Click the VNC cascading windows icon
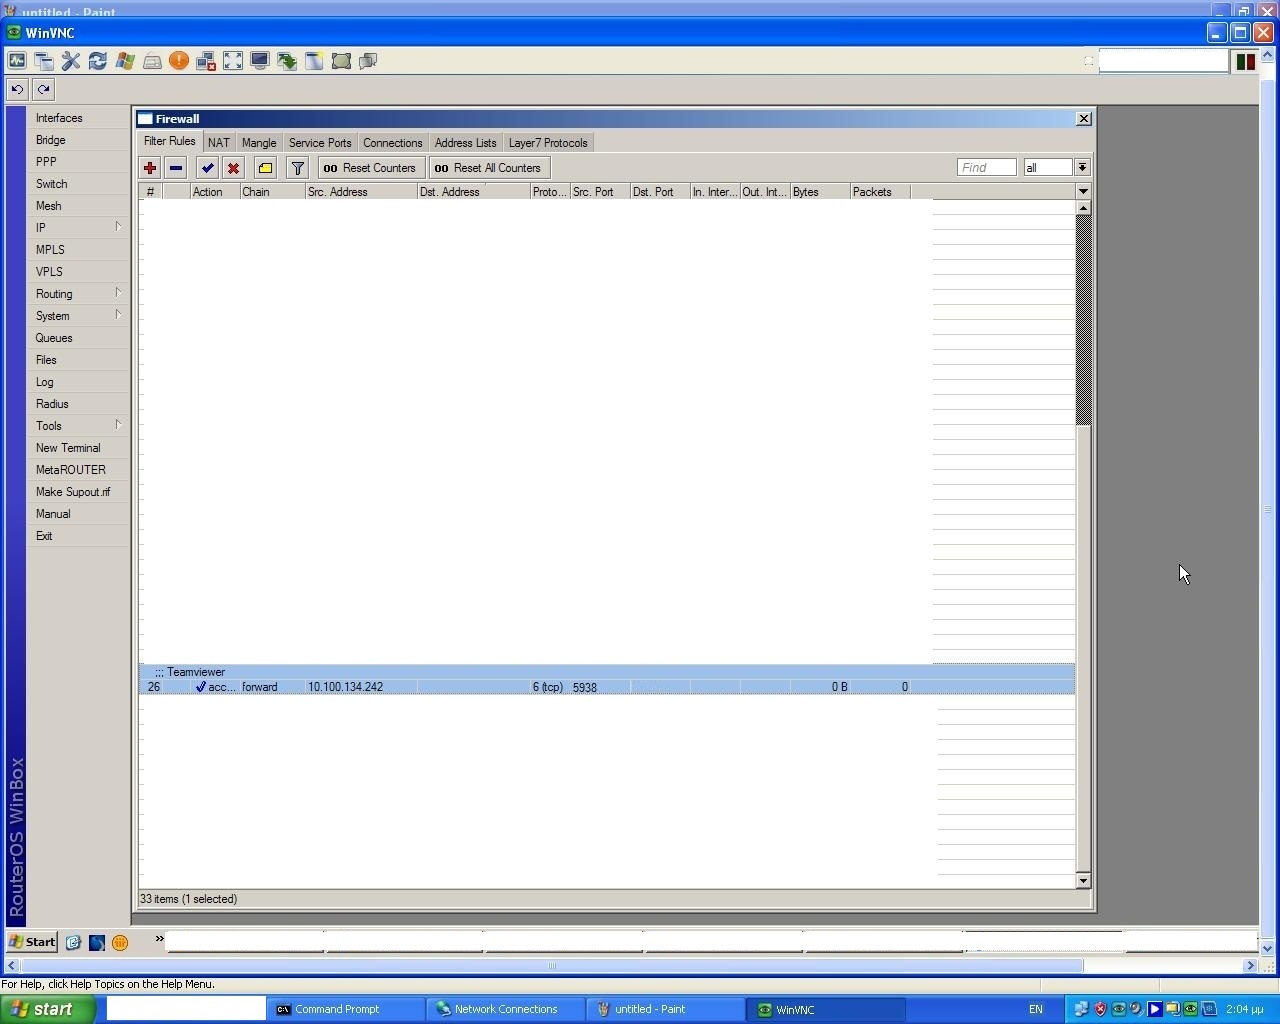 [x=44, y=61]
